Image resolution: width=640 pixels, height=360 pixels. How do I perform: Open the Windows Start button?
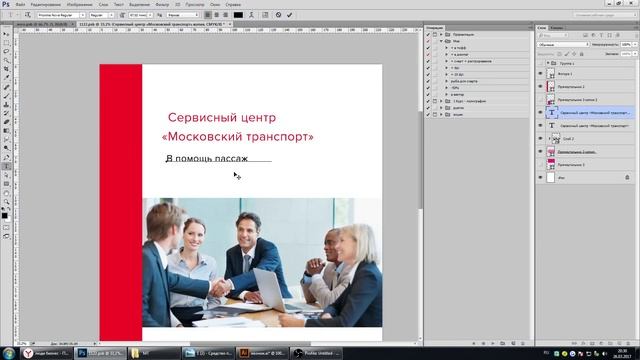click(x=9, y=353)
